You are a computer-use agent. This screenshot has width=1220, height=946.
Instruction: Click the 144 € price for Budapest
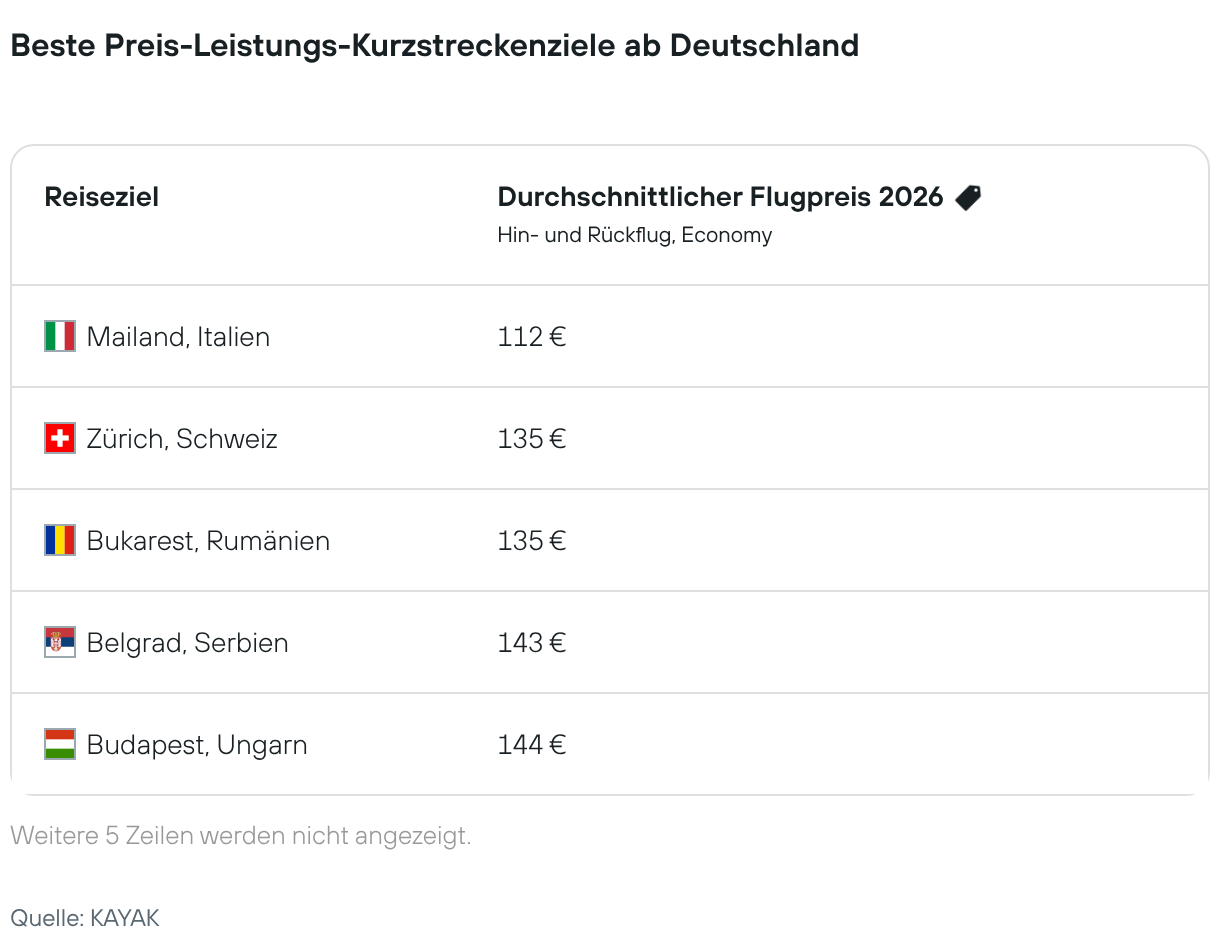point(531,745)
